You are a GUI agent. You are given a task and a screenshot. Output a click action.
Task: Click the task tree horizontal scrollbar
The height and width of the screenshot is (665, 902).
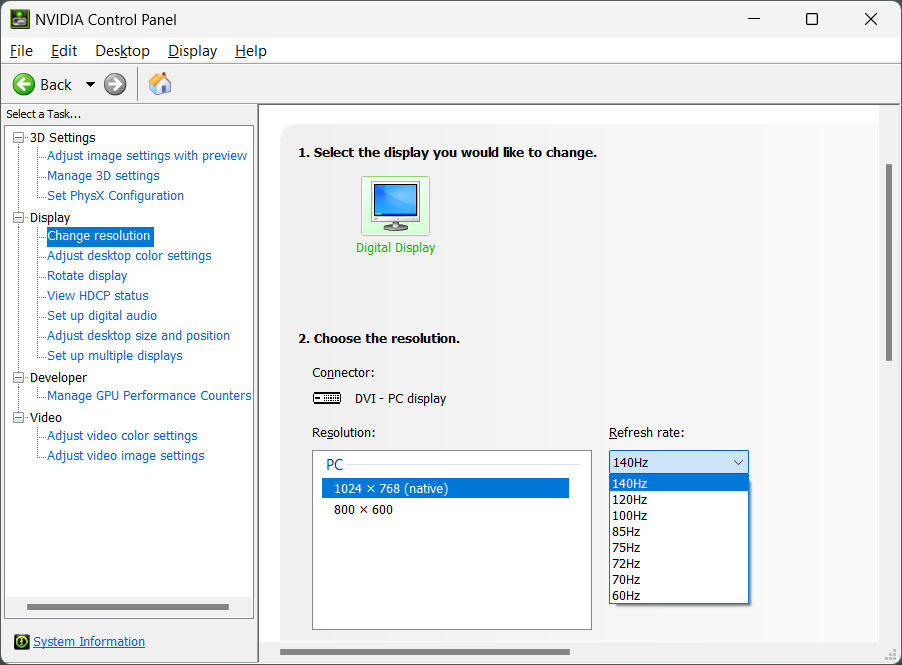click(x=128, y=607)
